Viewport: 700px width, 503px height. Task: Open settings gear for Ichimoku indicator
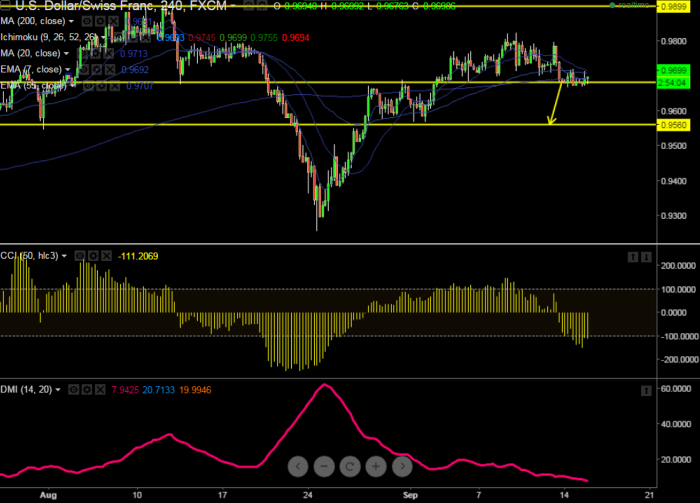click(132, 37)
